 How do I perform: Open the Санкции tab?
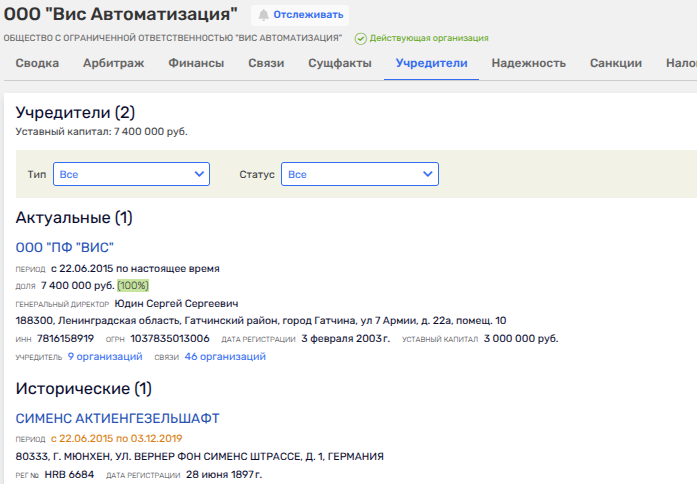click(616, 63)
